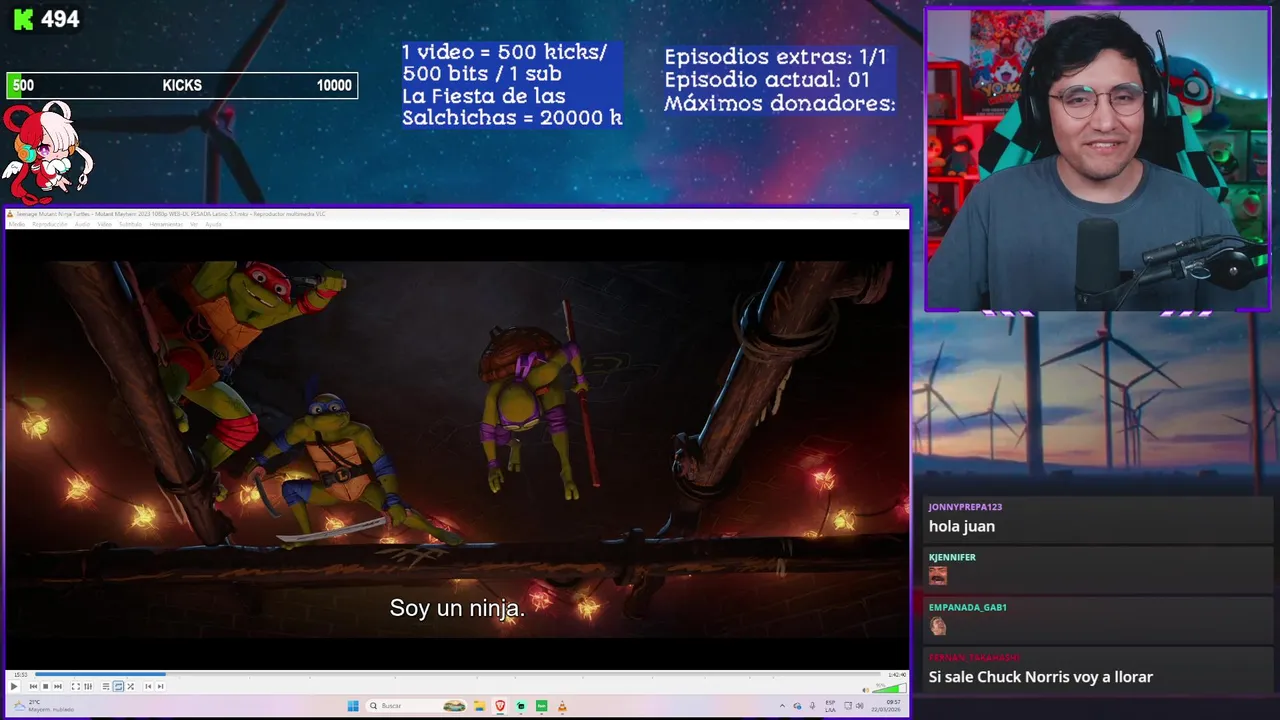Screen dimensions: 1280x720
Task: Click the taskbar Buscar search box
Action: coord(416,706)
